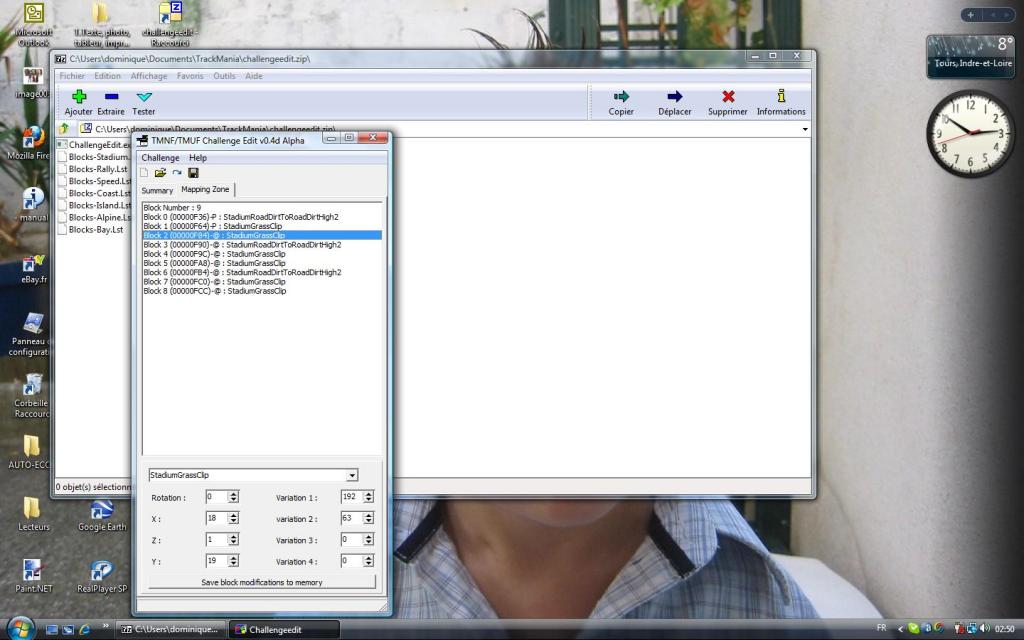The height and width of the screenshot is (640, 1024).
Task: Select Blocks-Rally.Lst file in 7-Zip
Action: [x=93, y=169]
